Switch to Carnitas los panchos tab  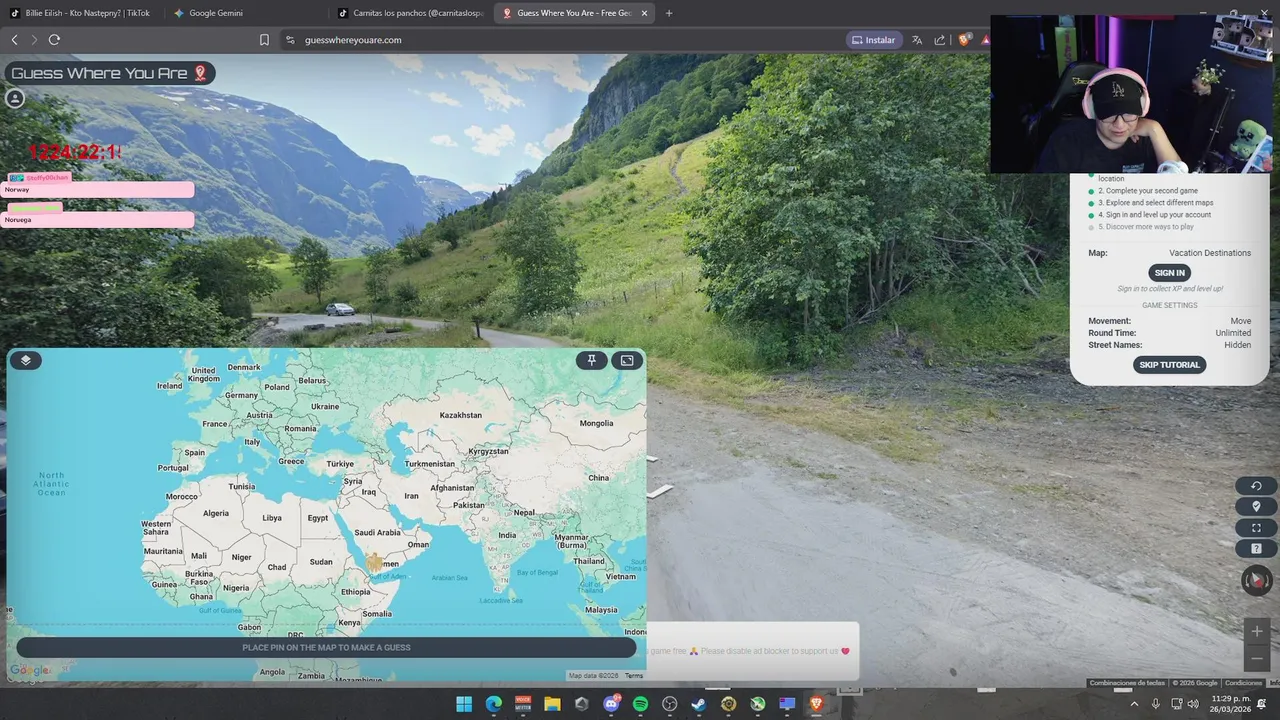click(410, 13)
